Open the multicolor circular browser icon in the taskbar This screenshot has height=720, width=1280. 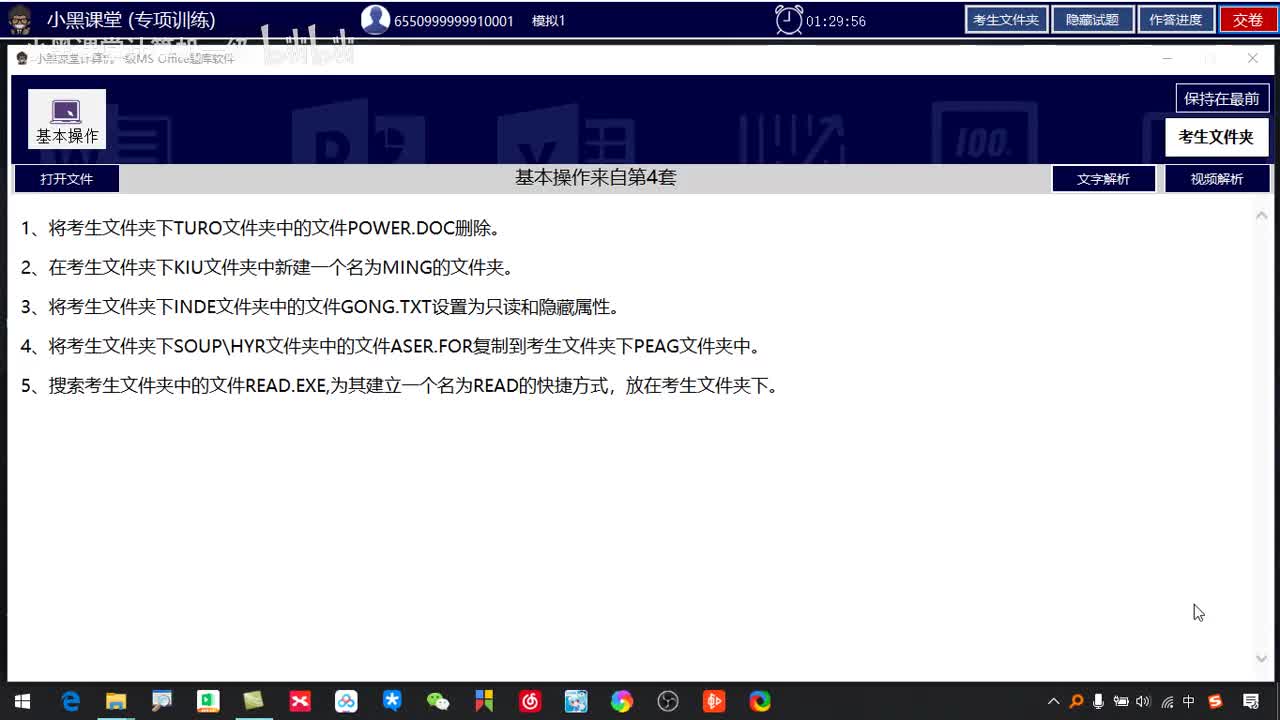(x=760, y=701)
